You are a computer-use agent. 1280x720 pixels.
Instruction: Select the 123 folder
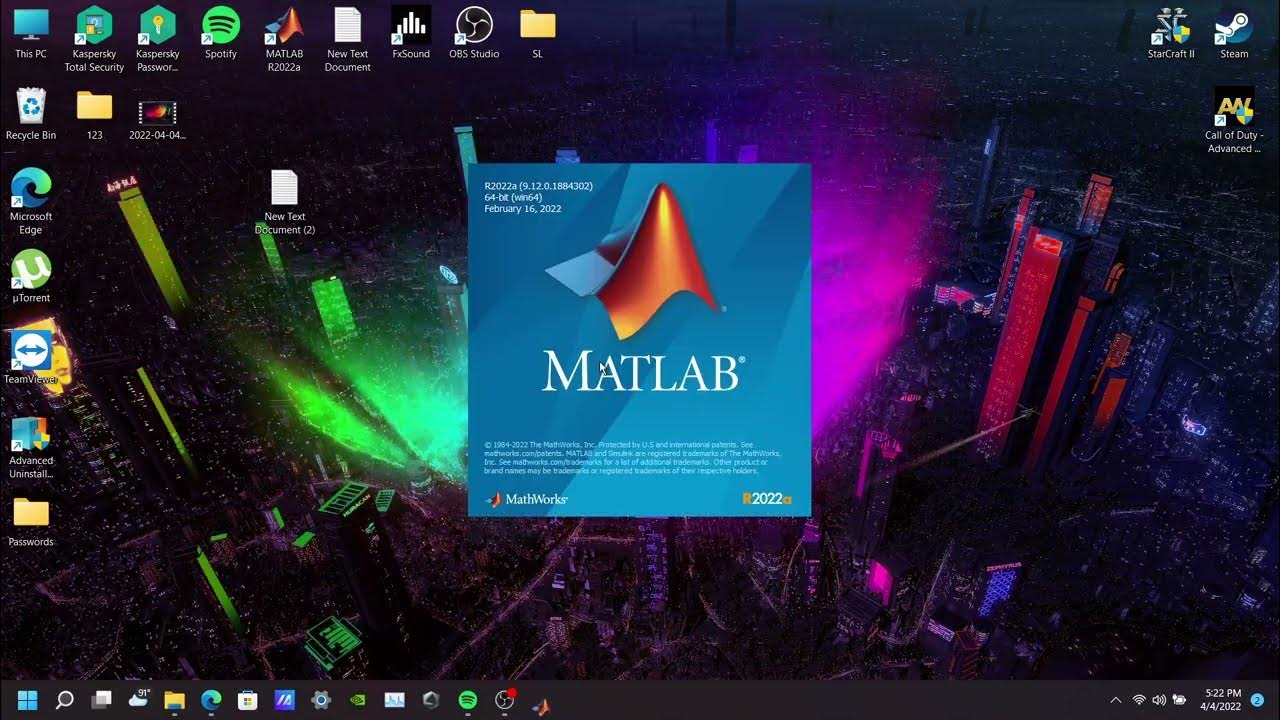click(x=94, y=114)
